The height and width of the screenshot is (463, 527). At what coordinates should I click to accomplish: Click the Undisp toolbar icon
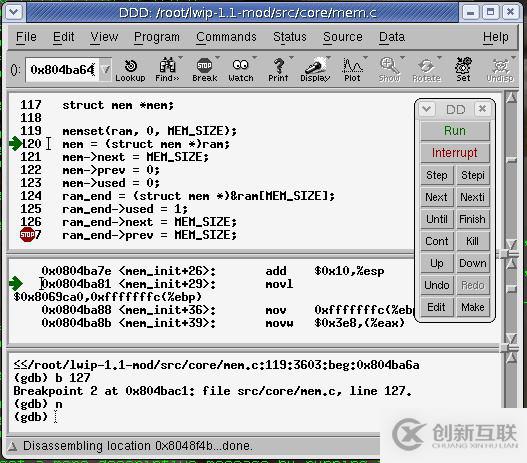pos(500,70)
